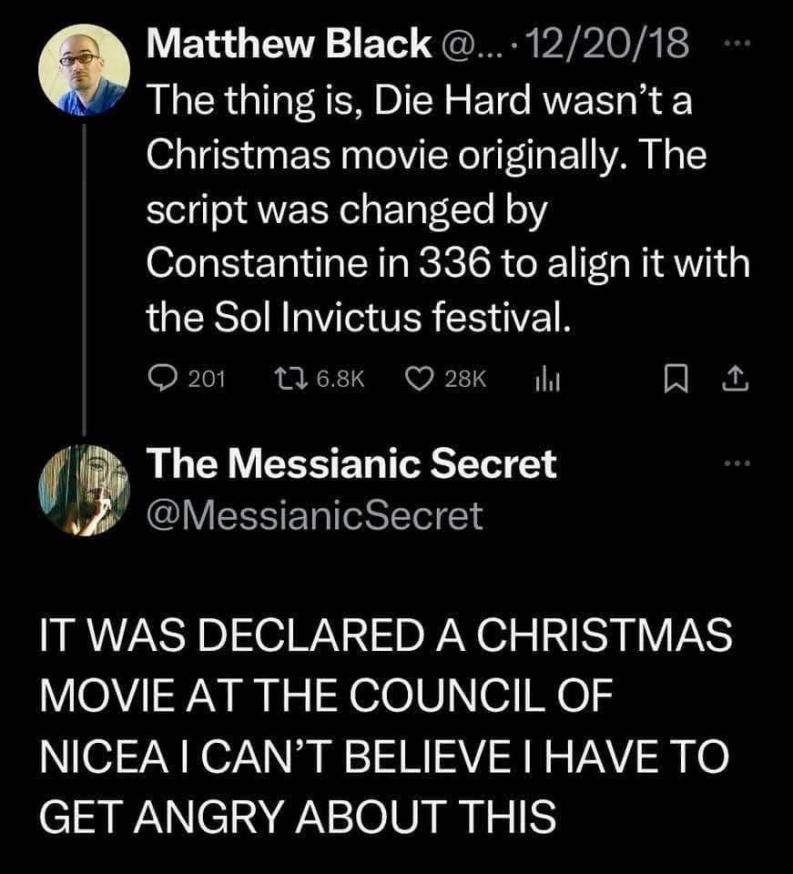Click the reply speech bubble icon

(x=162, y=377)
